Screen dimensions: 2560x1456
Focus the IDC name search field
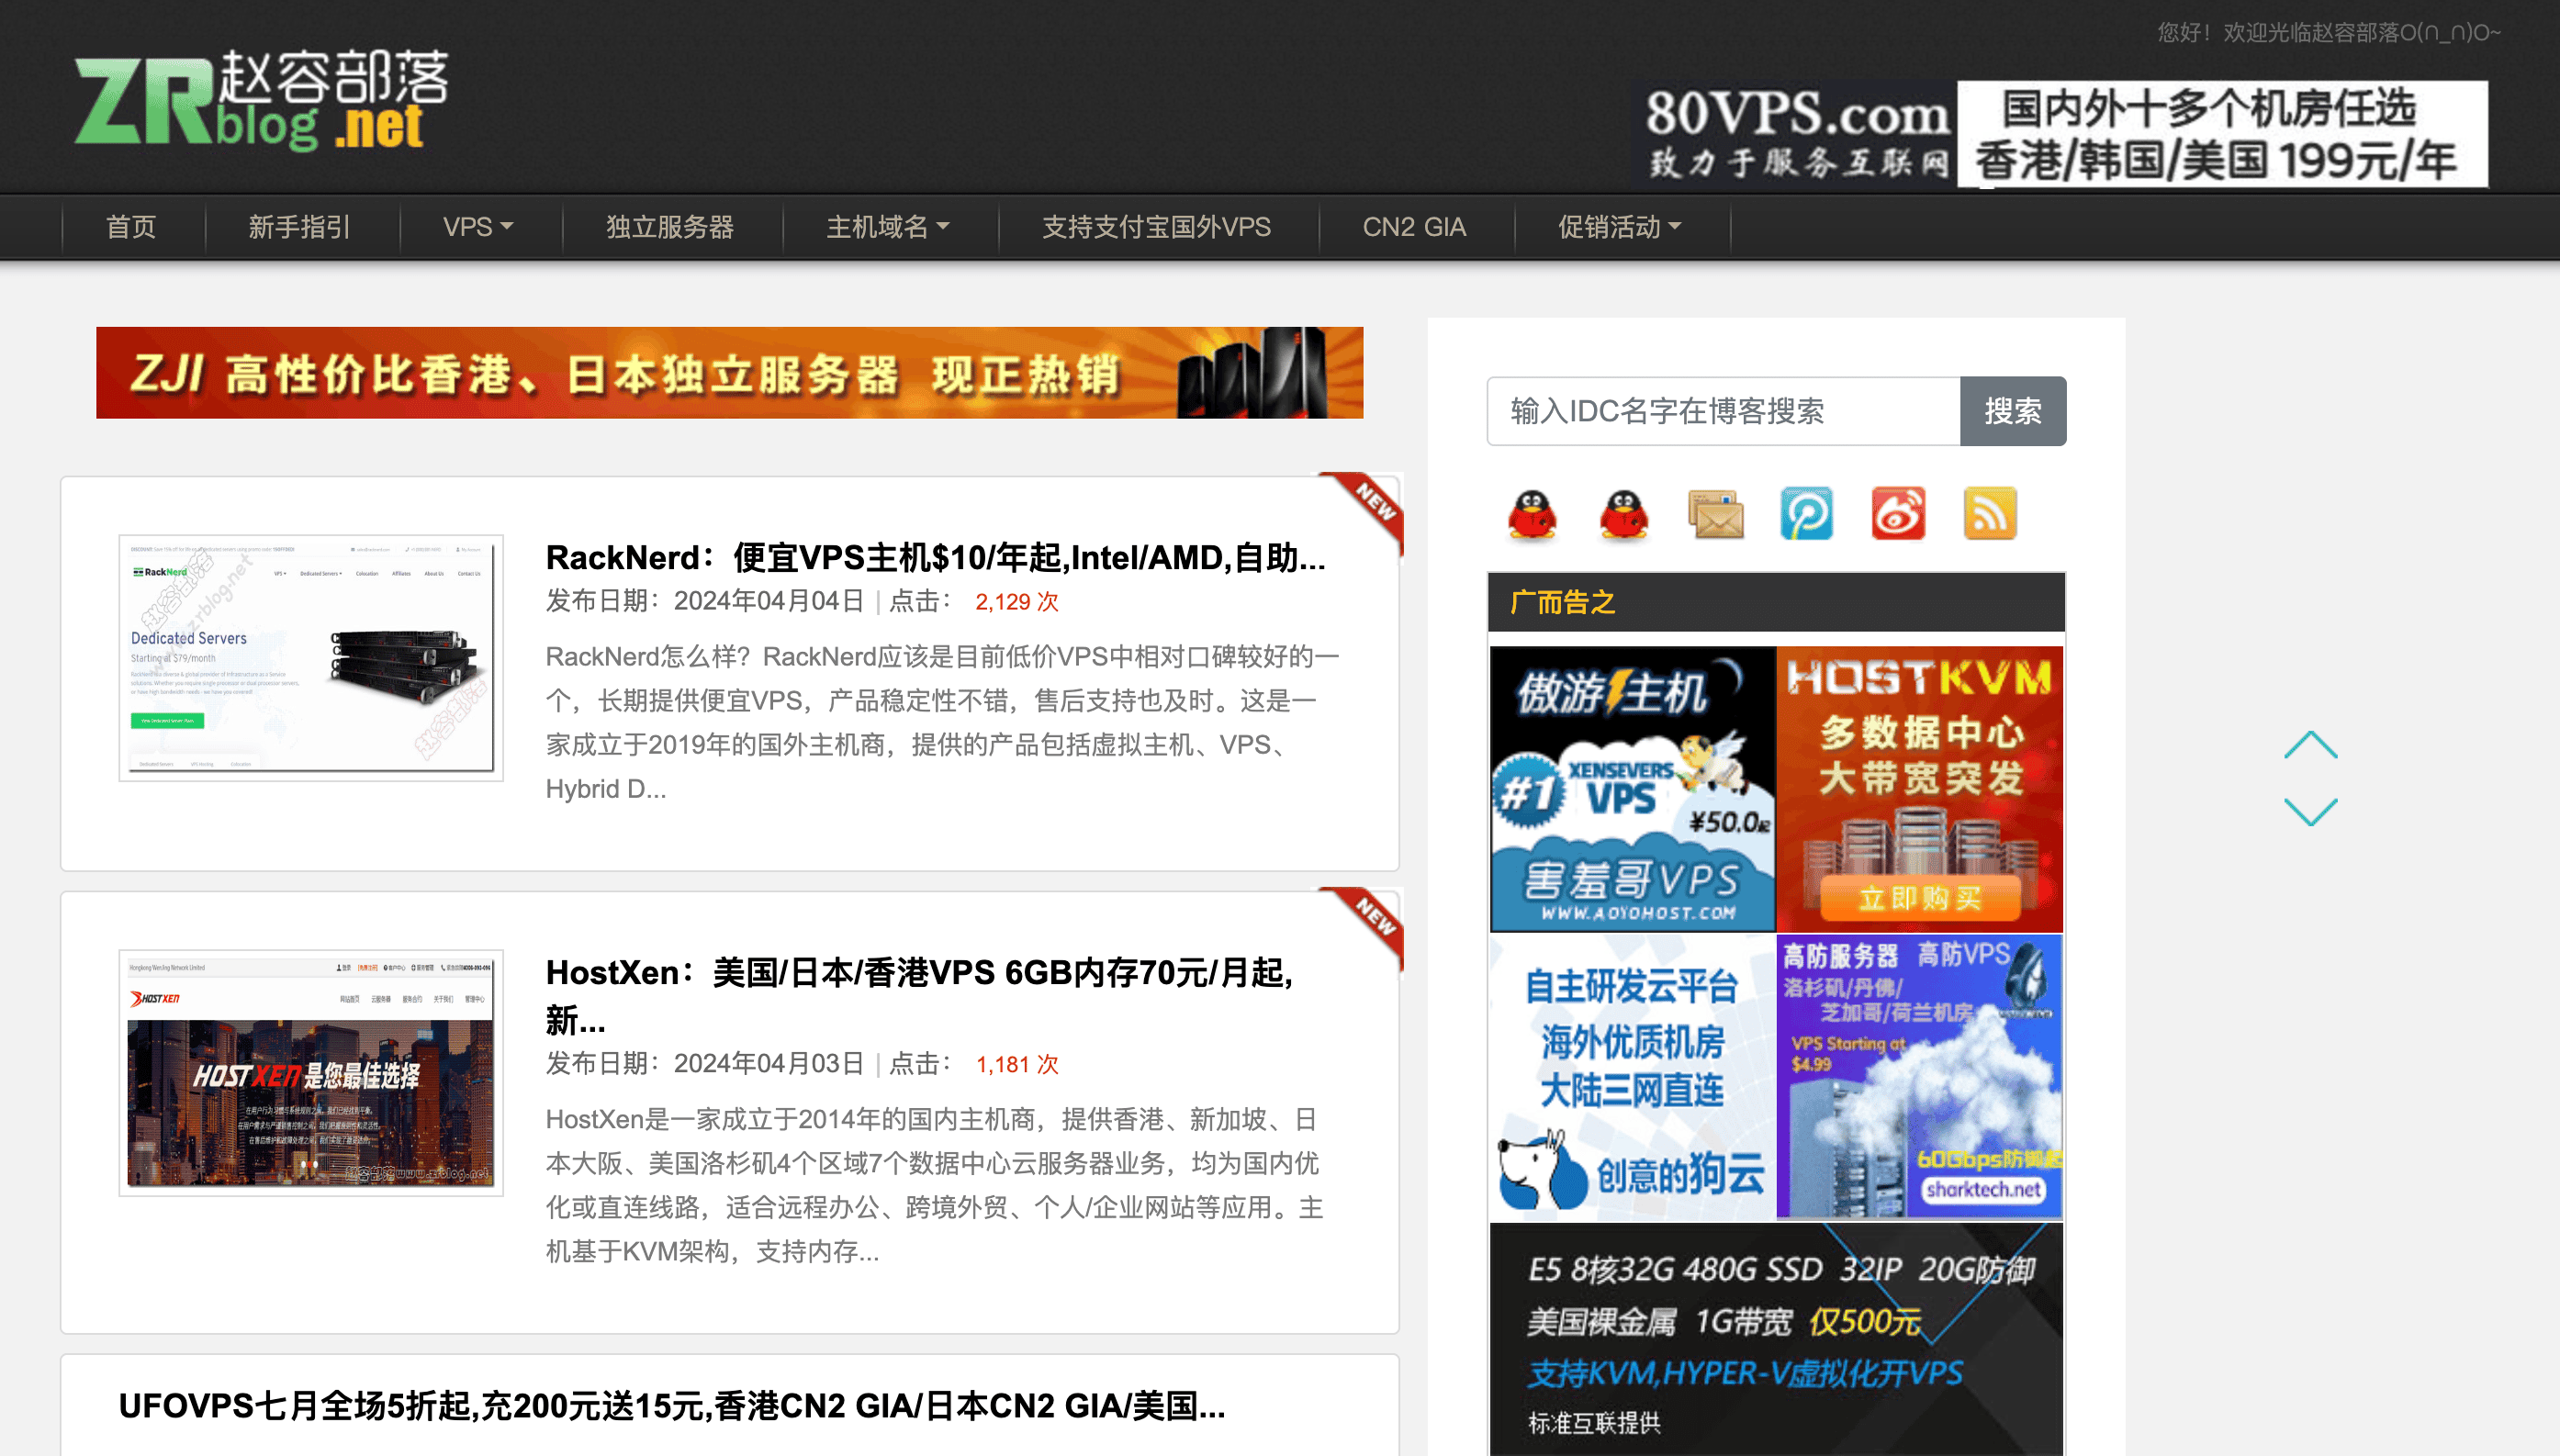1722,411
